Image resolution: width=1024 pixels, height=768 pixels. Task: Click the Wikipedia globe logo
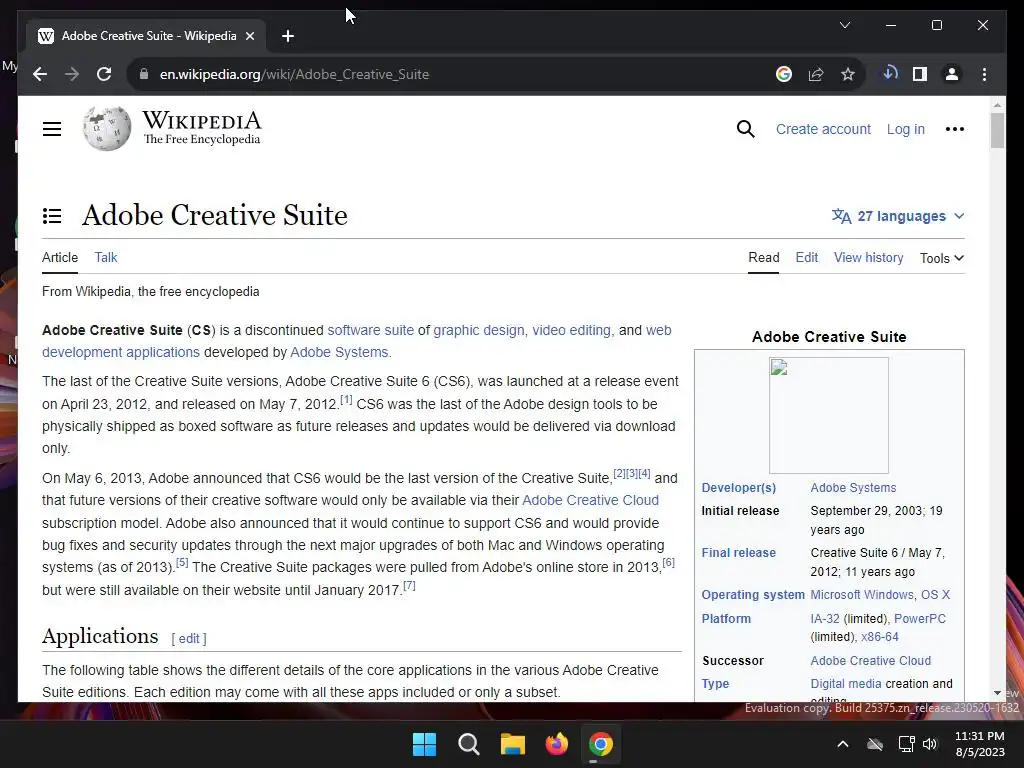click(107, 128)
